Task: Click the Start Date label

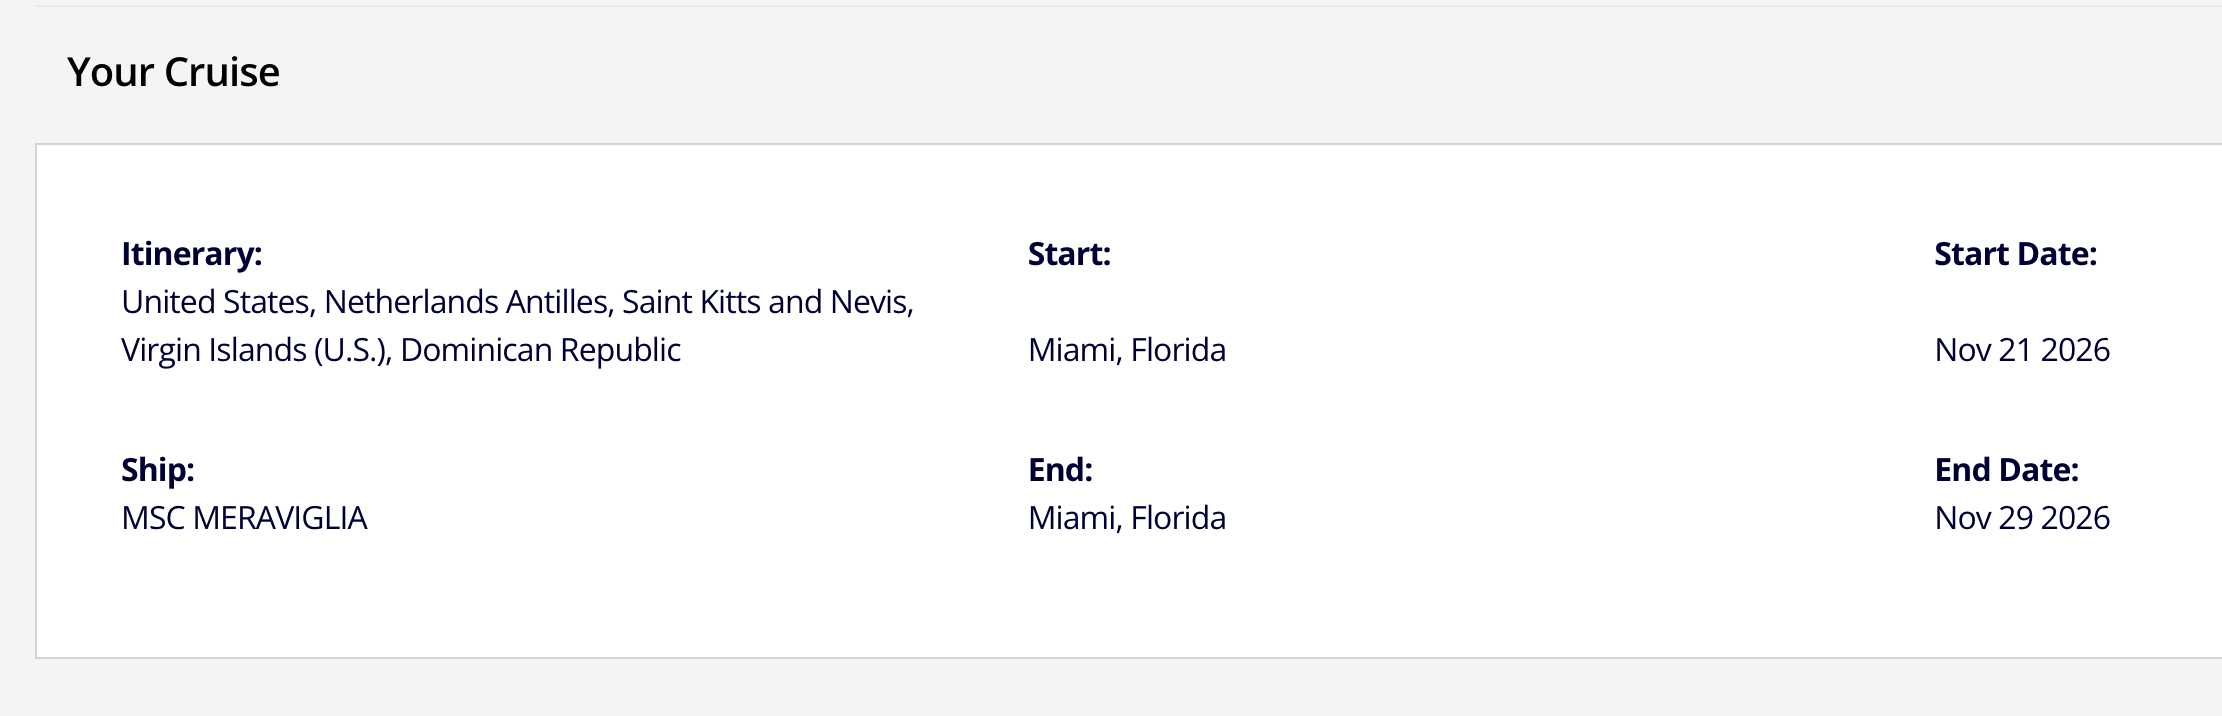Action: (x=2015, y=254)
